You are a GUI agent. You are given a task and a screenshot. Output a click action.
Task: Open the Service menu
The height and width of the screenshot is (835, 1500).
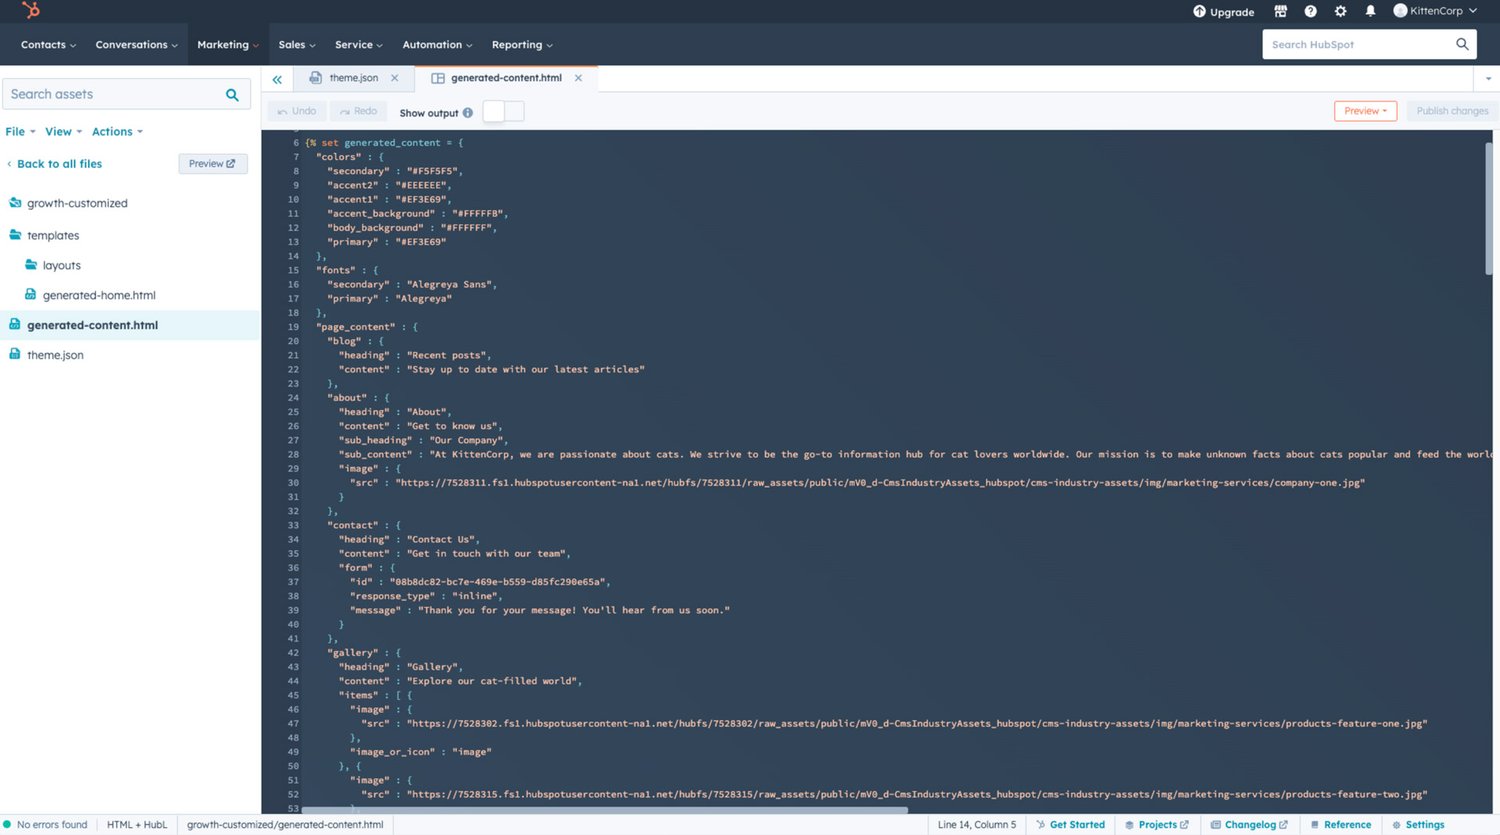coord(358,45)
